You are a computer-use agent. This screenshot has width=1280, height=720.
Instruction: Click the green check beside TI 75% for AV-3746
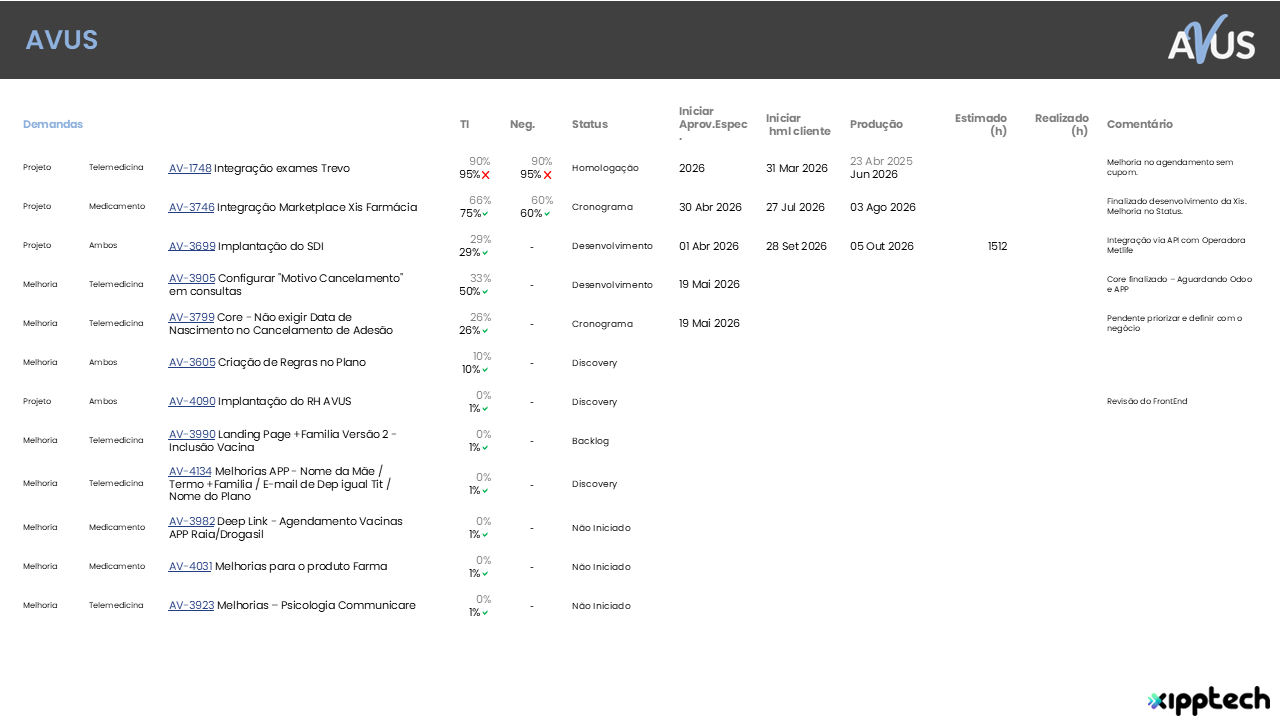(x=485, y=214)
